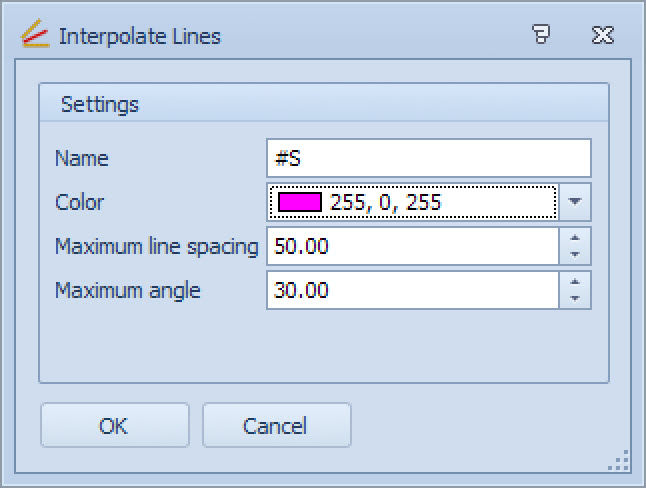This screenshot has height=488, width=646.
Task: Click the Interpolate Lines title text
Action: [140, 36]
